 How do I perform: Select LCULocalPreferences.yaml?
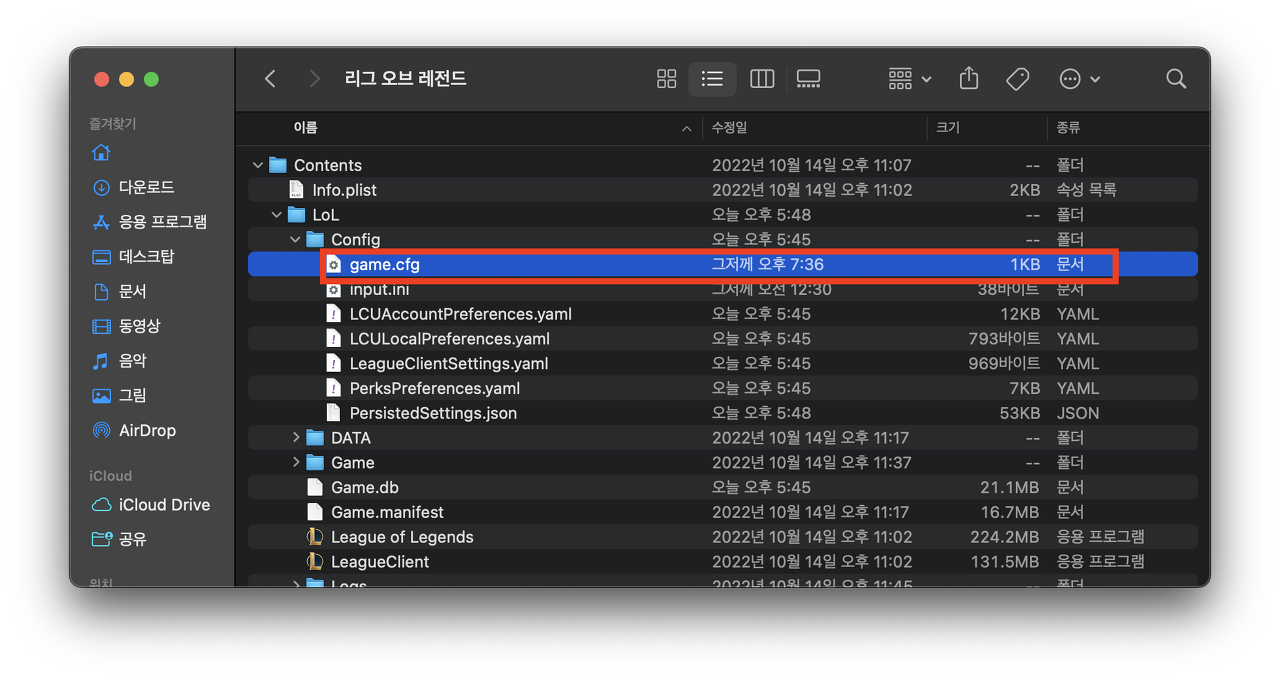[723, 339]
